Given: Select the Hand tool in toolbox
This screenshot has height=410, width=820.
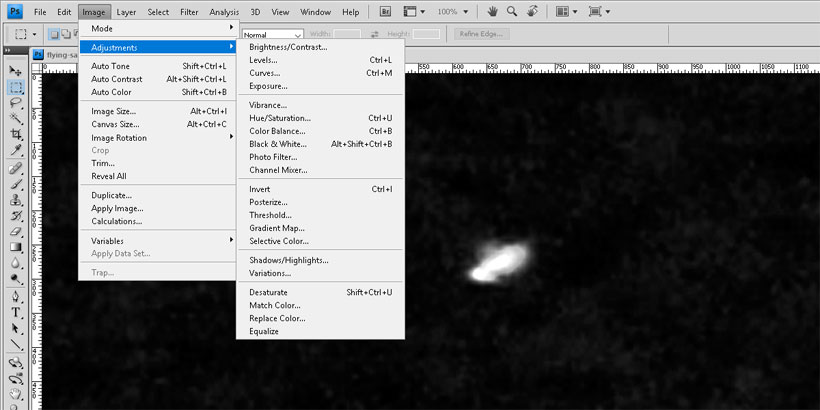Looking at the screenshot, I should [16, 394].
